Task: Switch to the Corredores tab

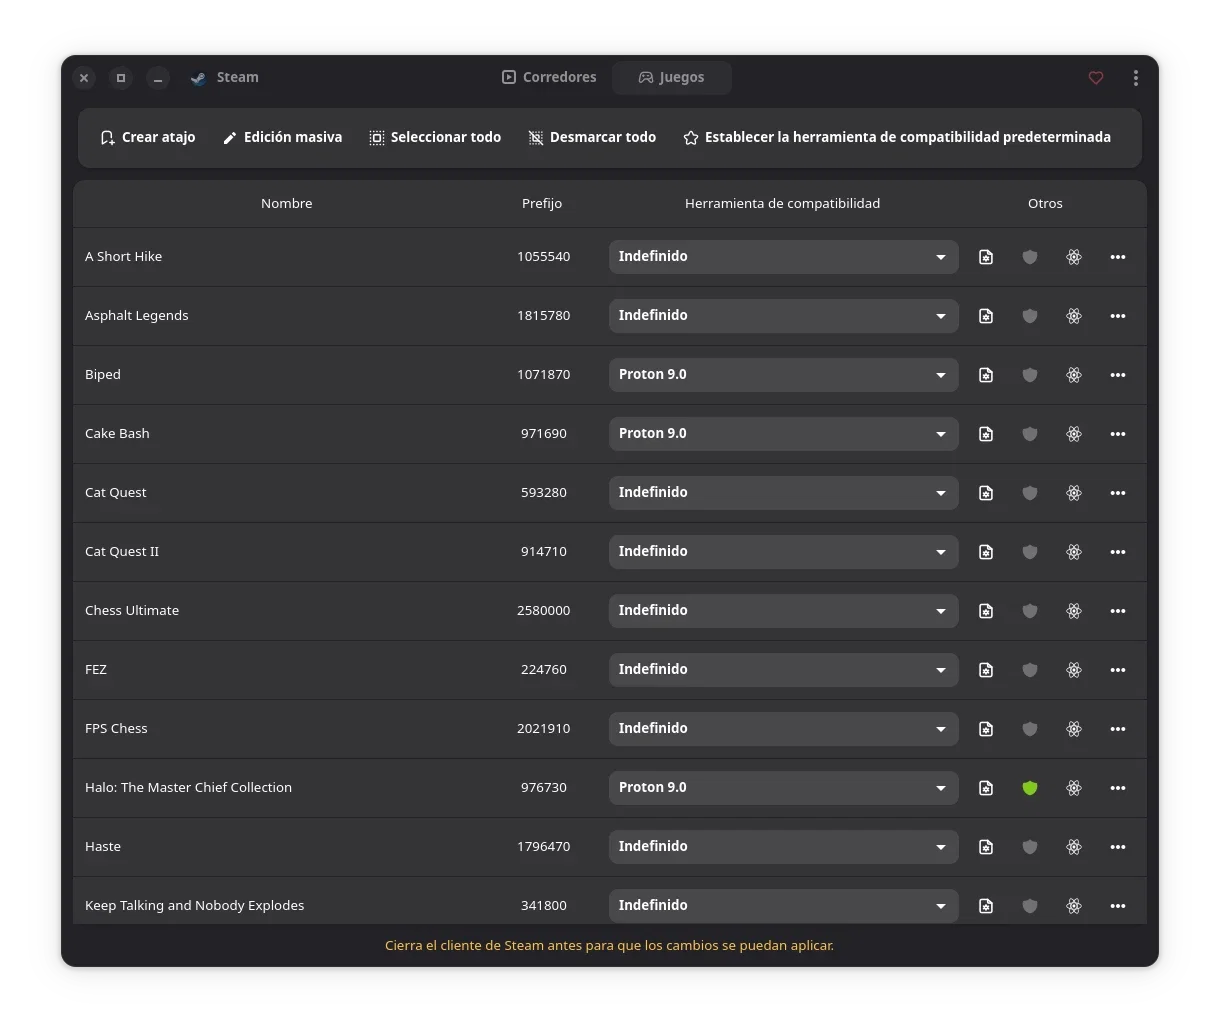Action: click(x=549, y=77)
